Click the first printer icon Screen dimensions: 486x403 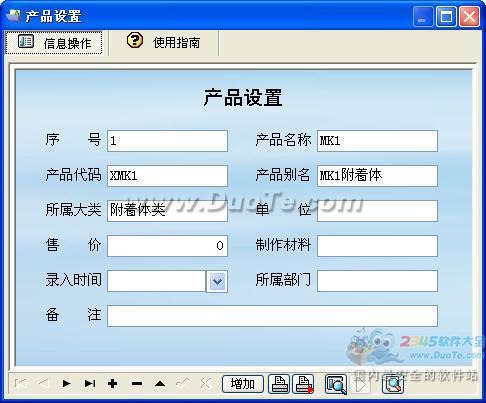279,384
